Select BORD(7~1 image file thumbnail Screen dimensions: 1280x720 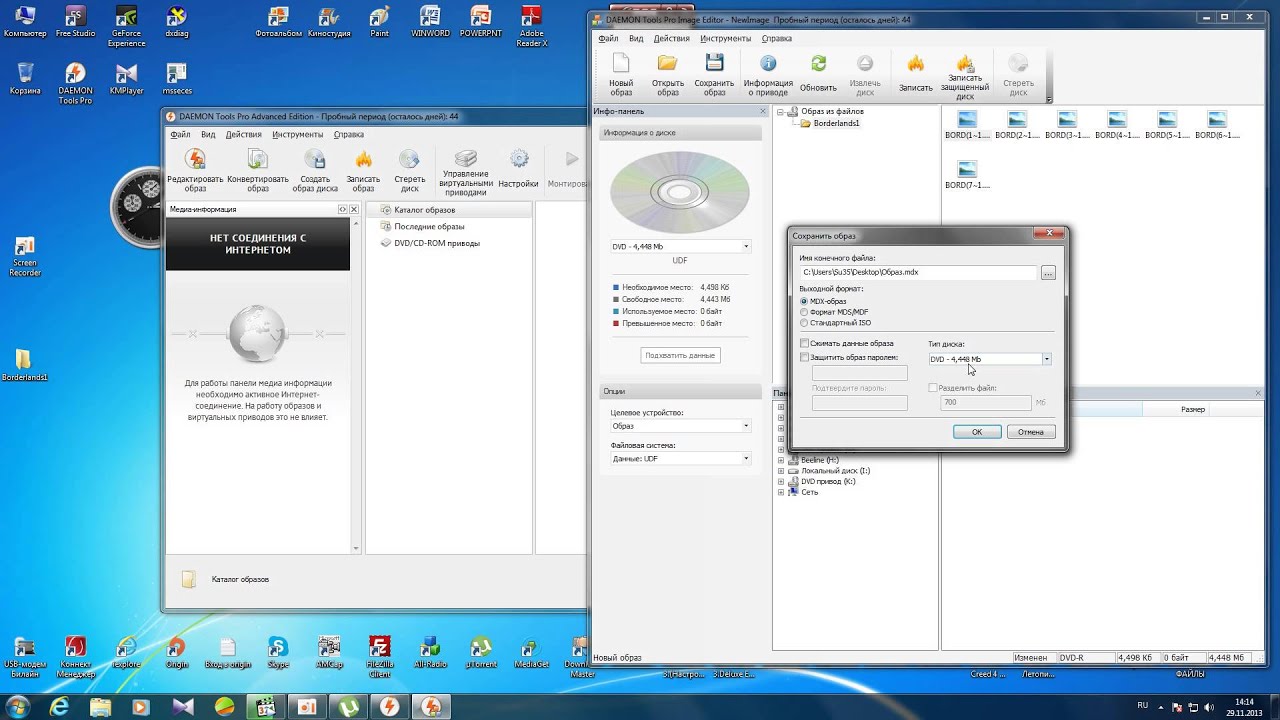pyautogui.click(x=967, y=175)
